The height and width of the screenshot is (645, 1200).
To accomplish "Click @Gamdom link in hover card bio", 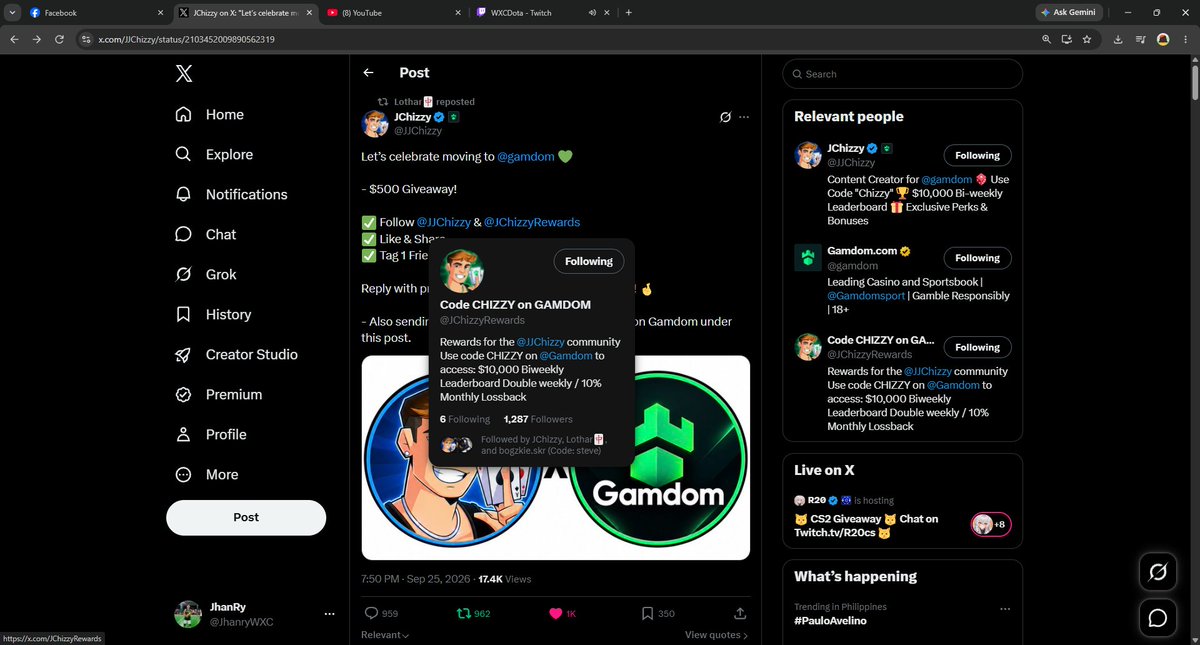I will click(565, 355).
